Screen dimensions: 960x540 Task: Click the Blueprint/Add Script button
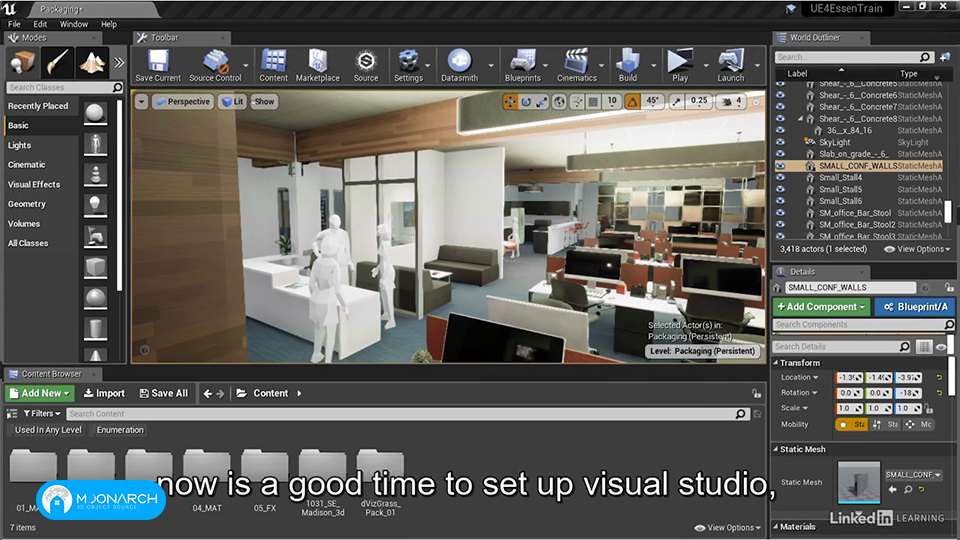coord(915,307)
